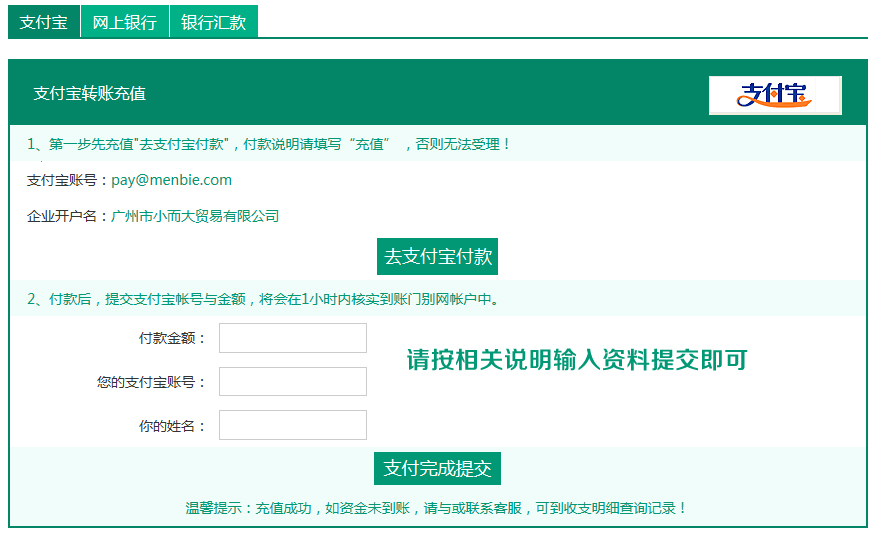Focus the 你的姓名 input field
Image resolution: width=888 pixels, height=547 pixels.
(293, 425)
